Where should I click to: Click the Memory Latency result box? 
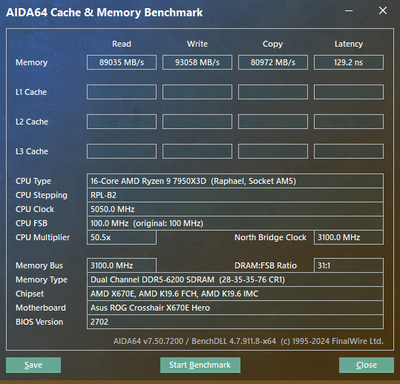pos(349,62)
